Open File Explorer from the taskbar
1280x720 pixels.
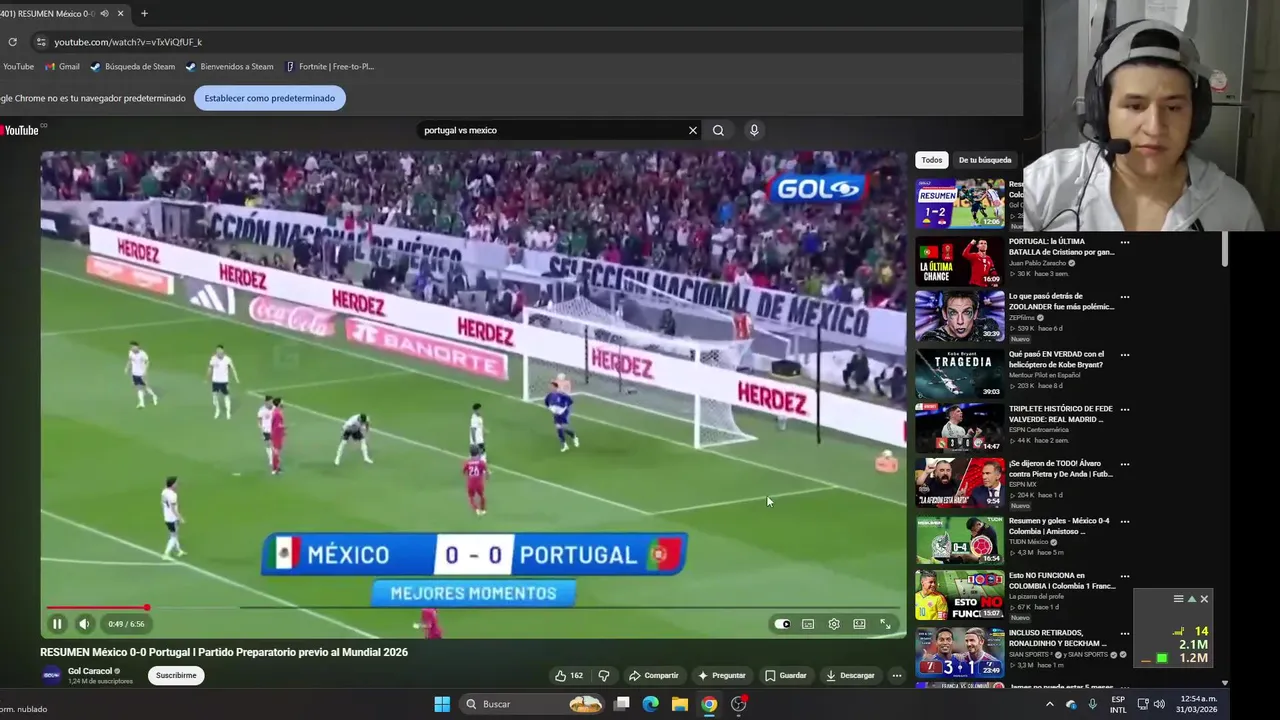[x=679, y=704]
